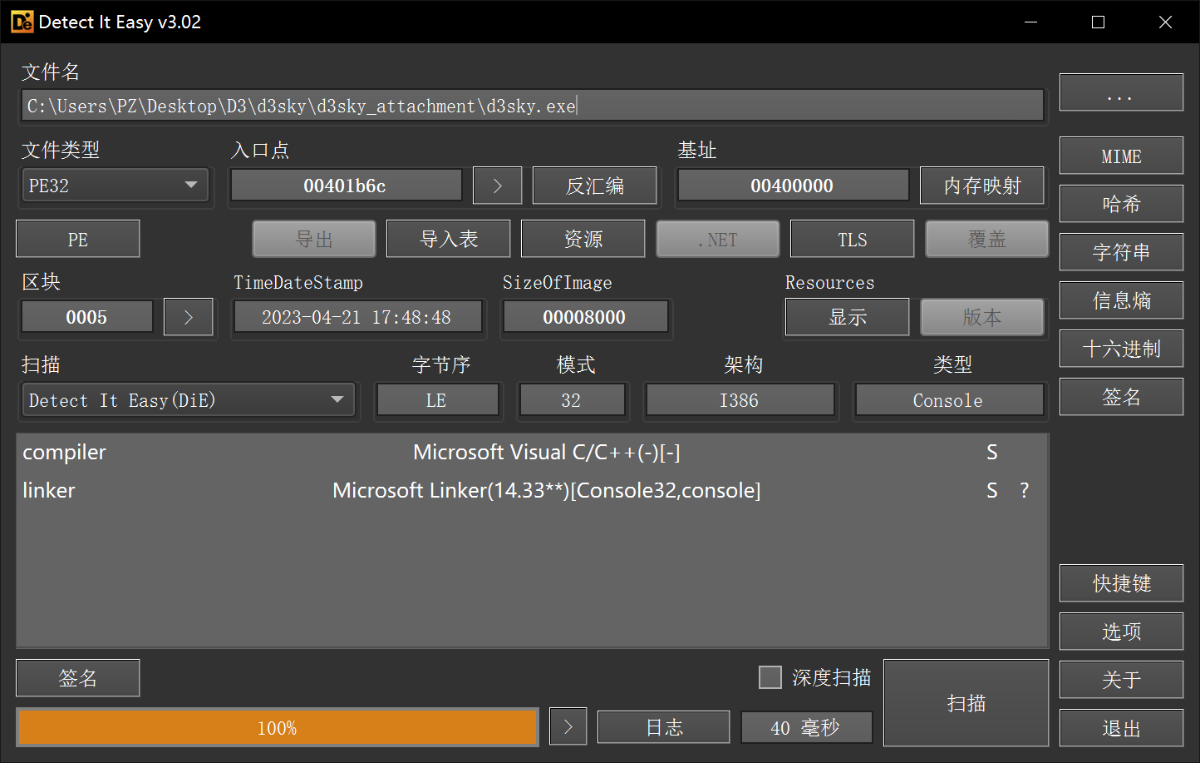The width and height of the screenshot is (1200, 763).
Task: Click the LE endianness field
Action: (437, 400)
